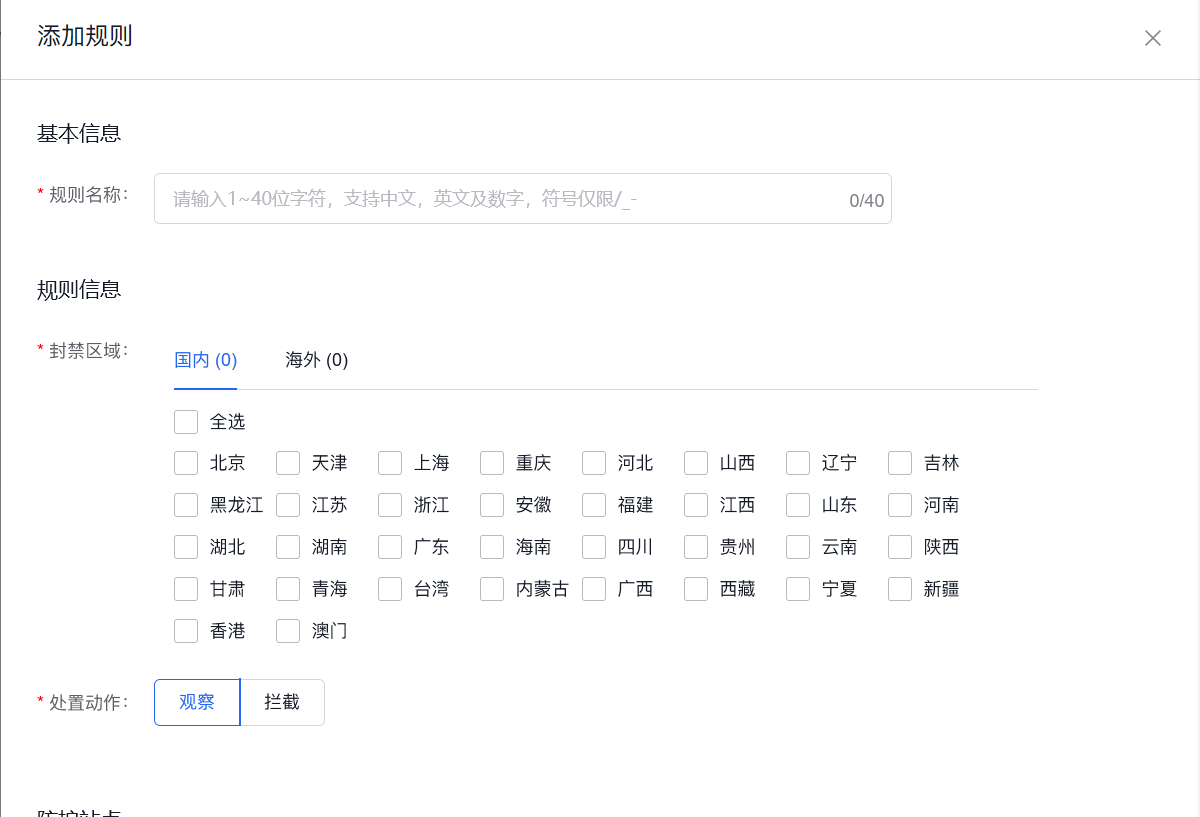The width and height of the screenshot is (1200, 817).
Task: Select the 重庆 region checkbox
Action: coord(491,462)
